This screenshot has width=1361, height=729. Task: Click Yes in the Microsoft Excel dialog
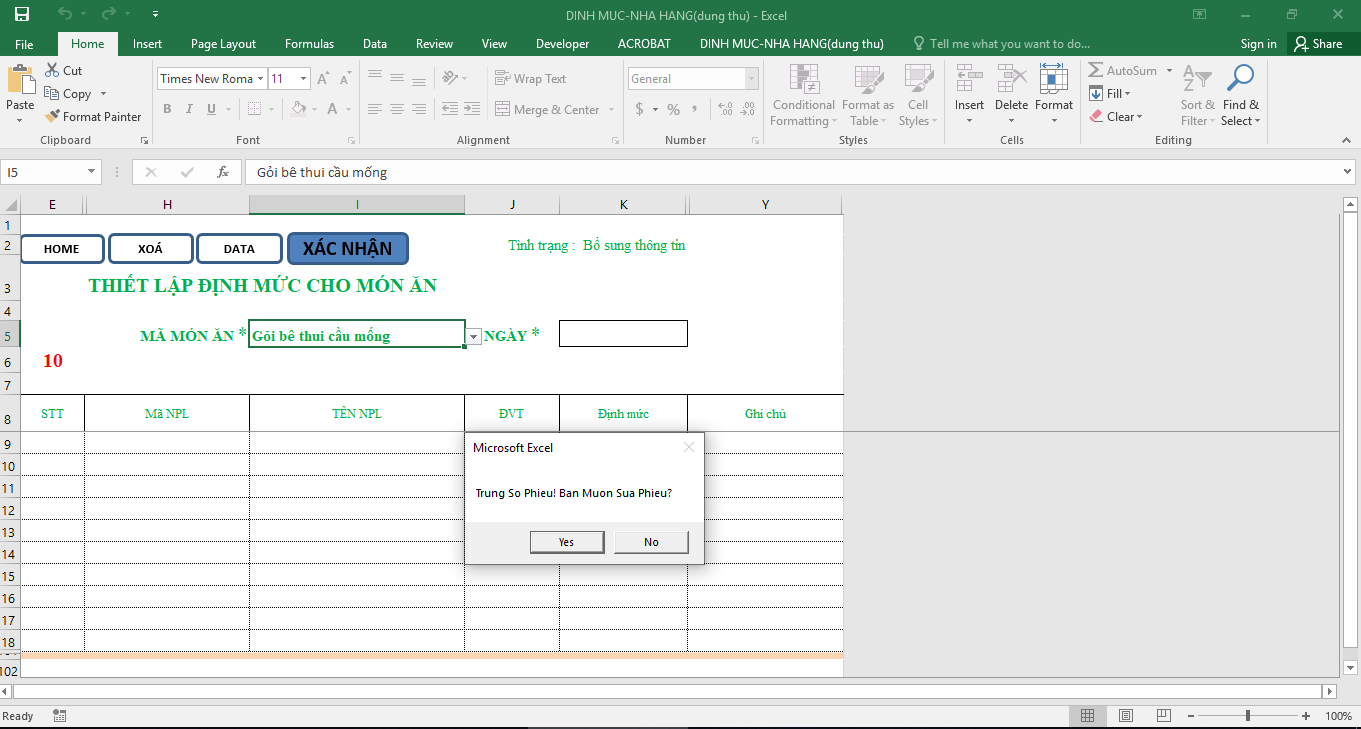(x=566, y=542)
